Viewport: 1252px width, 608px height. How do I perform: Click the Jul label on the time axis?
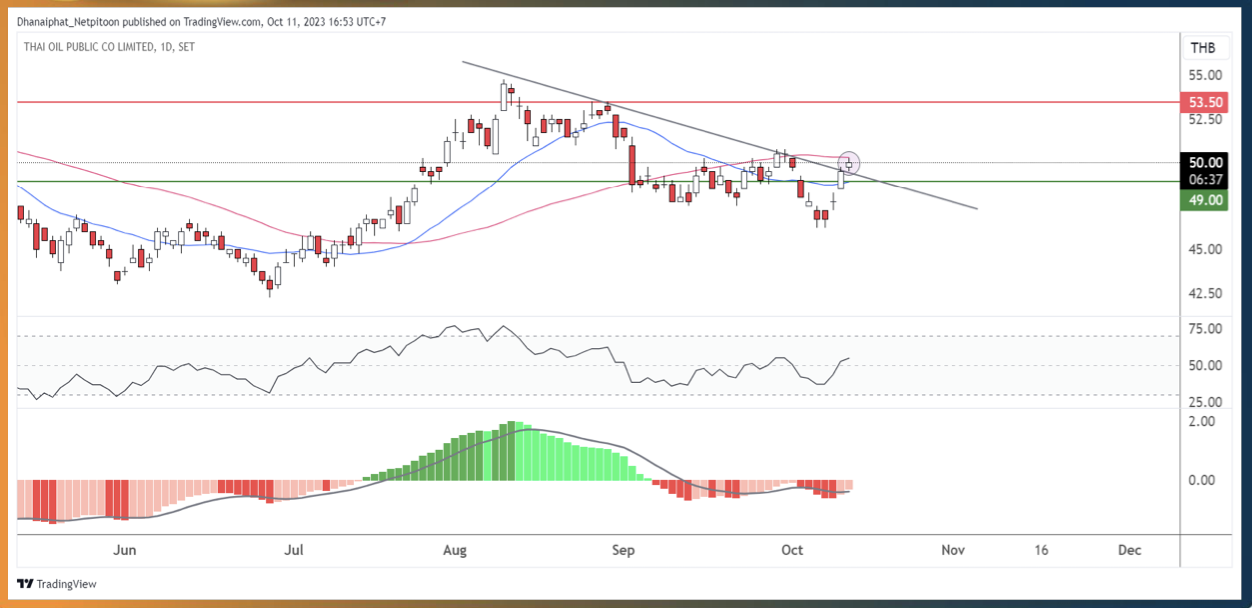[294, 550]
